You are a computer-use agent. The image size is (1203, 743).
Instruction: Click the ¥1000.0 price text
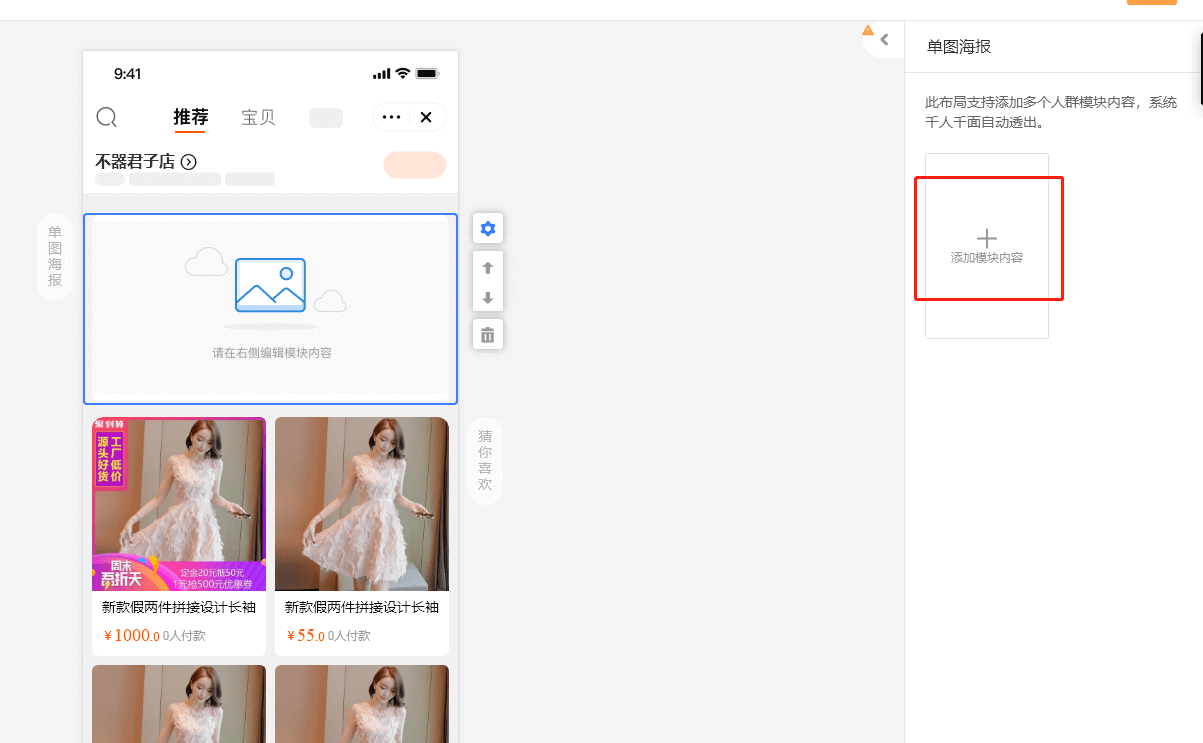[x=131, y=635]
